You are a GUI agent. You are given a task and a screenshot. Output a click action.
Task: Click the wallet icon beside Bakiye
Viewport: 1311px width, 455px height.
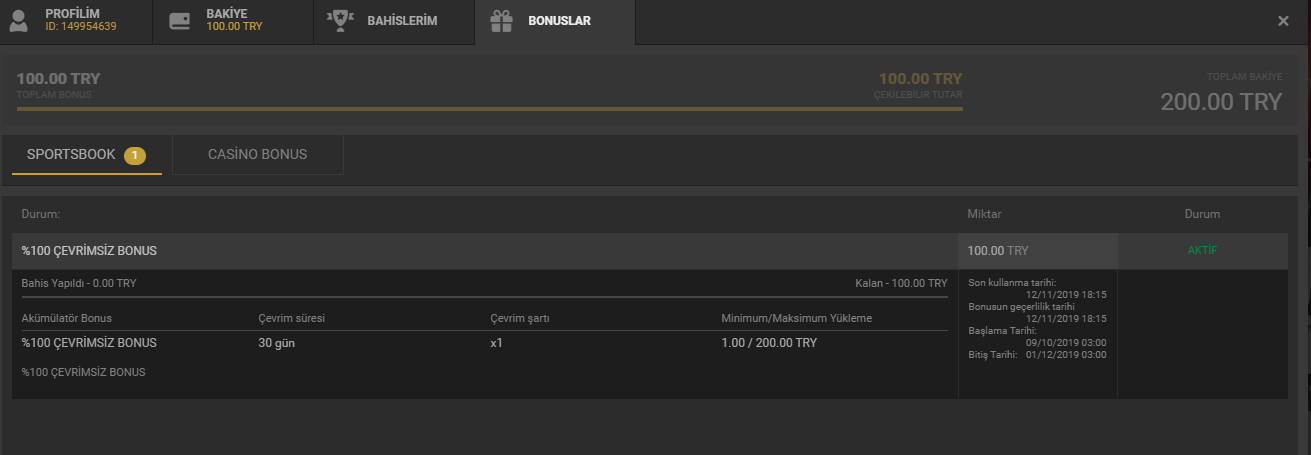click(x=180, y=21)
